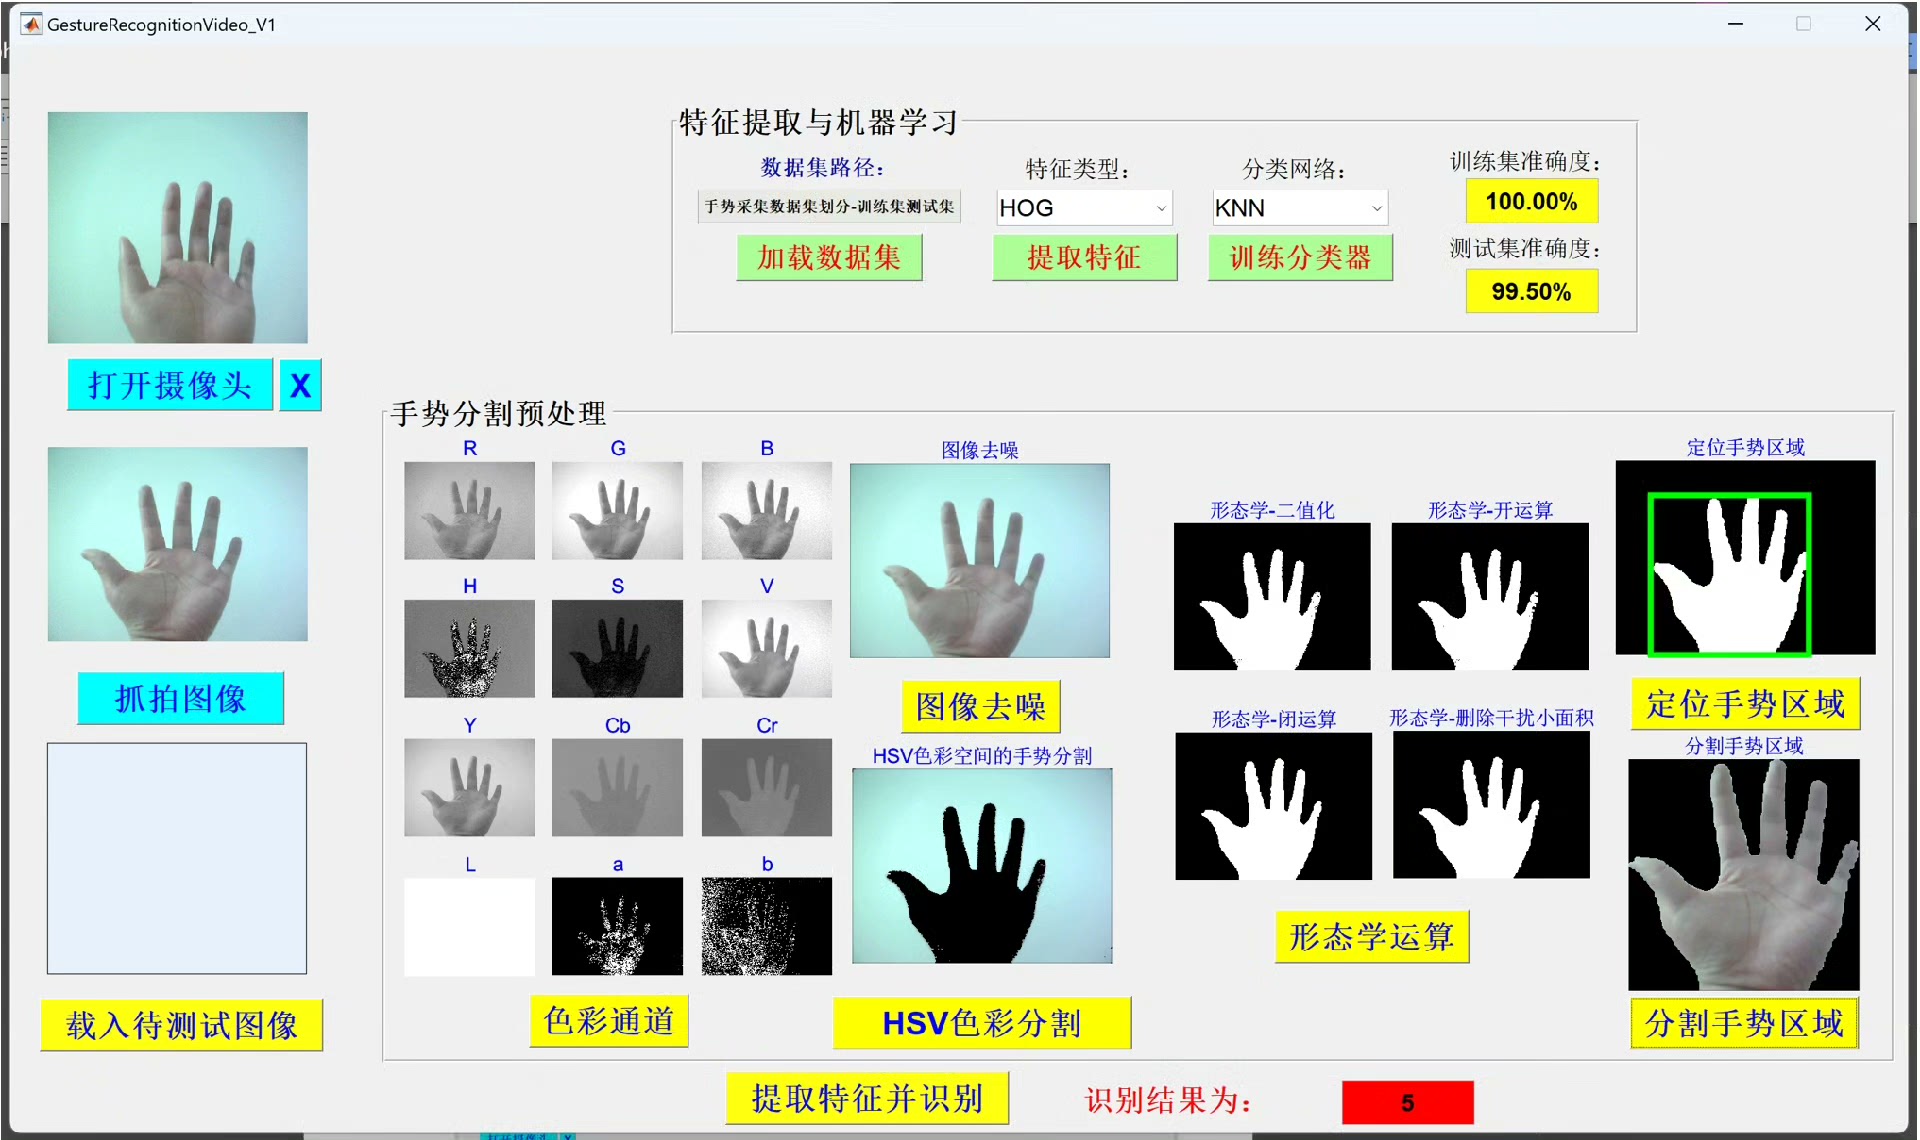Start training with 训练分类器
Viewport: 1920px width, 1140px height.
tap(1299, 258)
